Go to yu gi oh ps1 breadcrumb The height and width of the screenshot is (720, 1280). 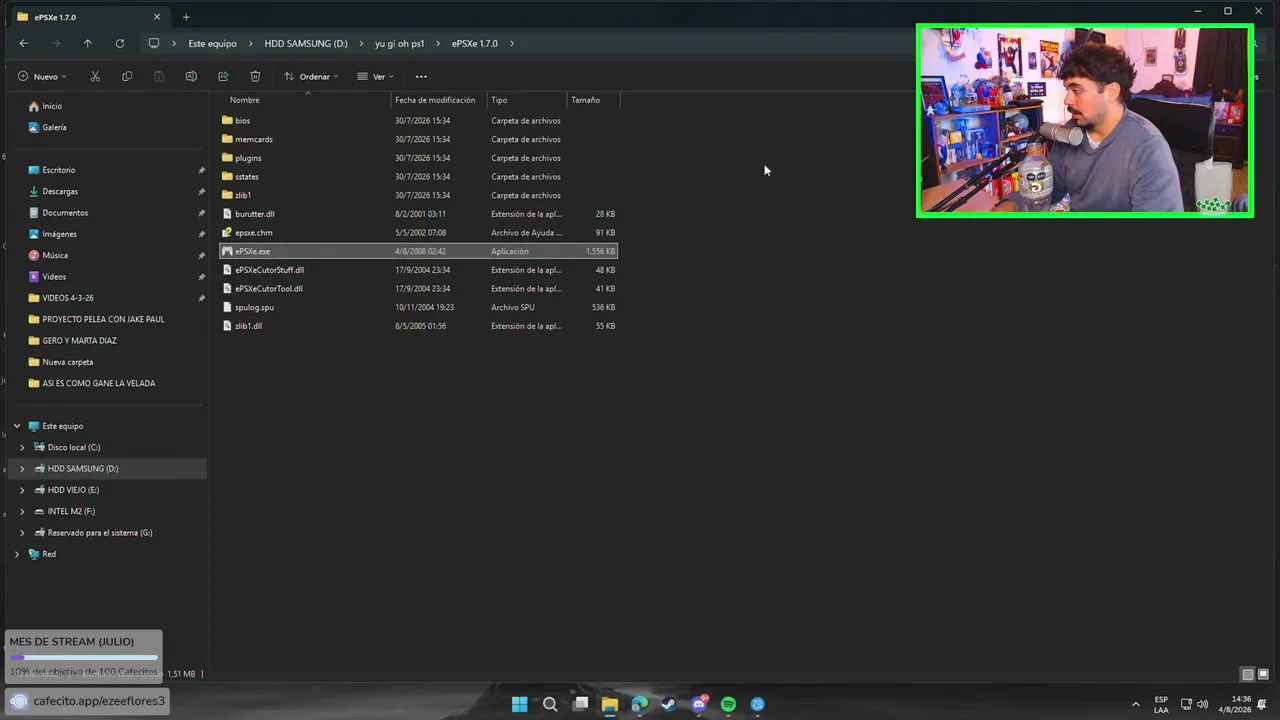pyautogui.click(x=400, y=43)
